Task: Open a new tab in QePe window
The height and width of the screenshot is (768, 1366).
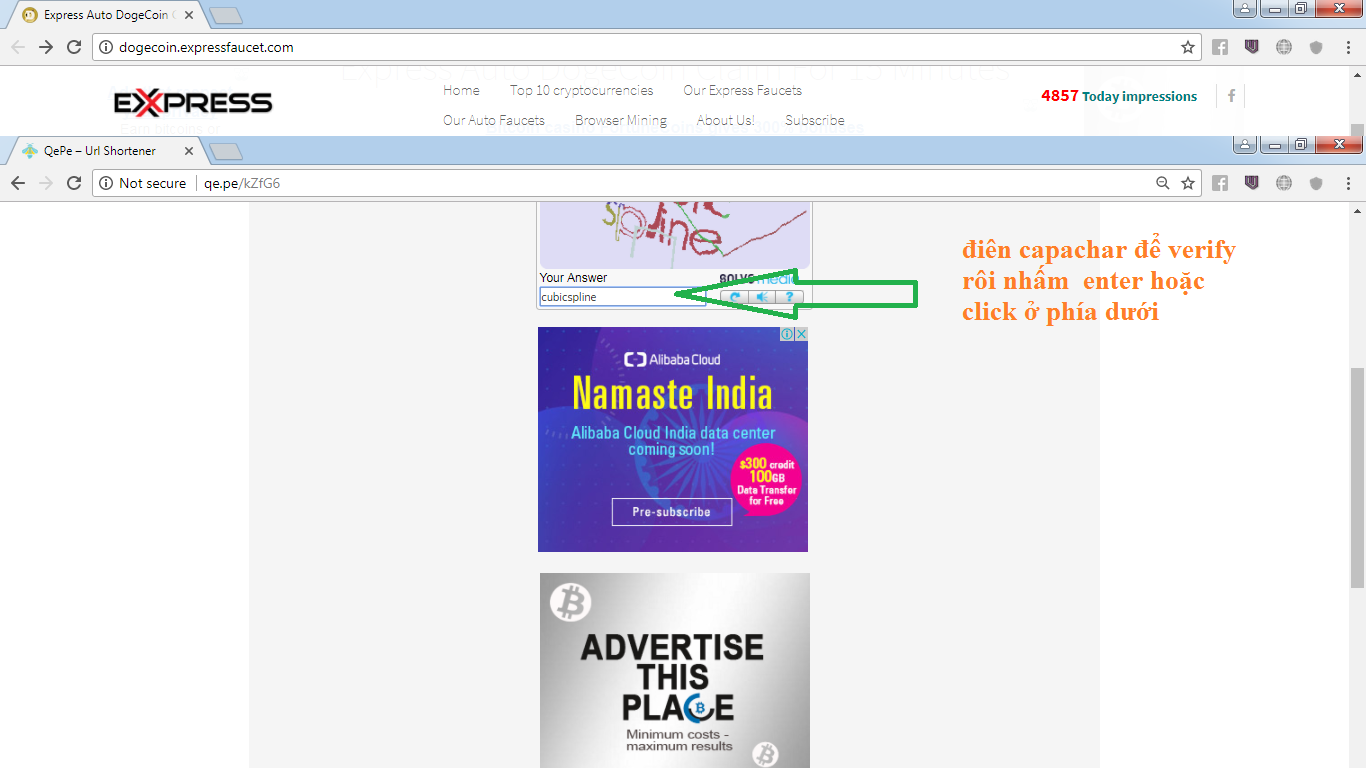Action: [226, 152]
